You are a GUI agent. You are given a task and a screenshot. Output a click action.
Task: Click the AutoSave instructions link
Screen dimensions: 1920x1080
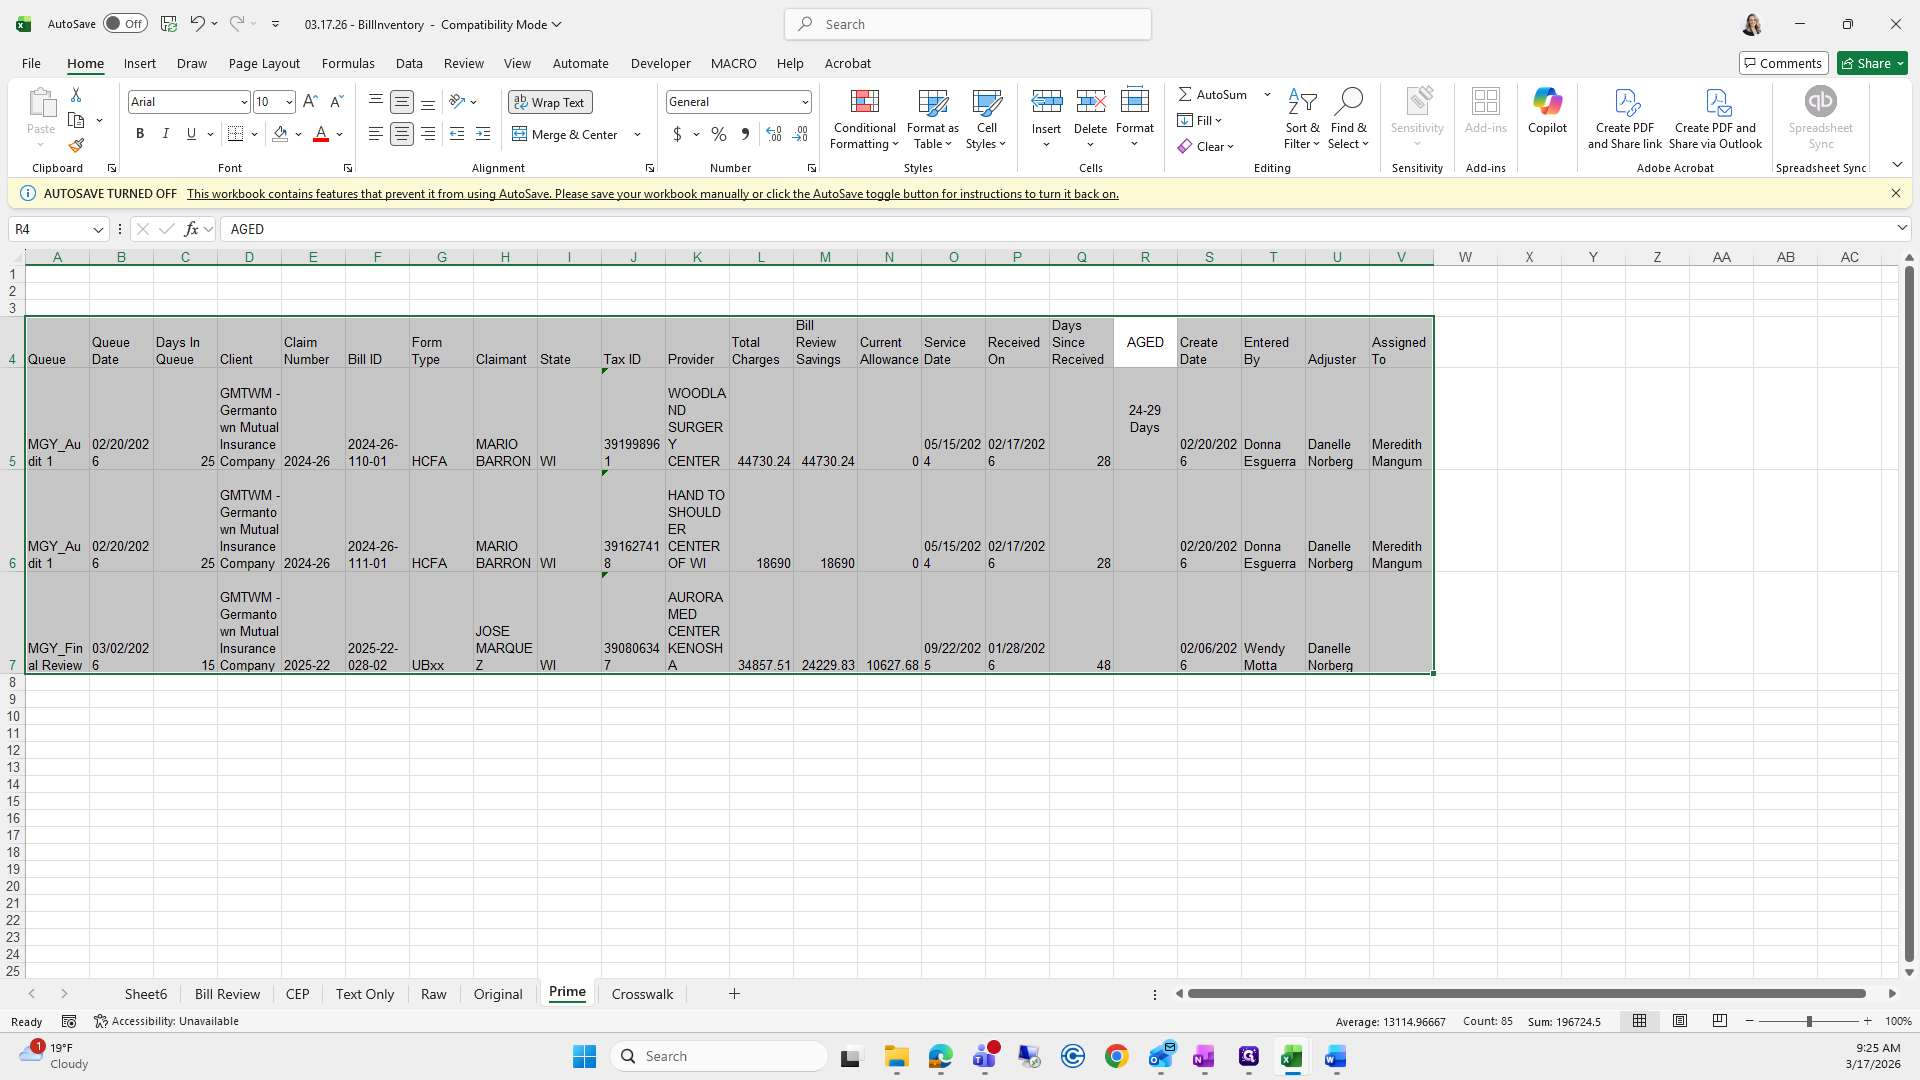tap(652, 194)
